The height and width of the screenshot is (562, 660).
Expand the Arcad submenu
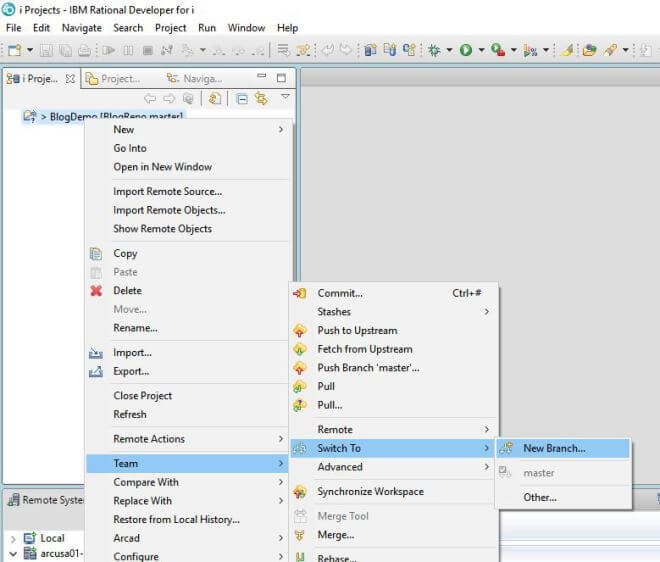[187, 538]
